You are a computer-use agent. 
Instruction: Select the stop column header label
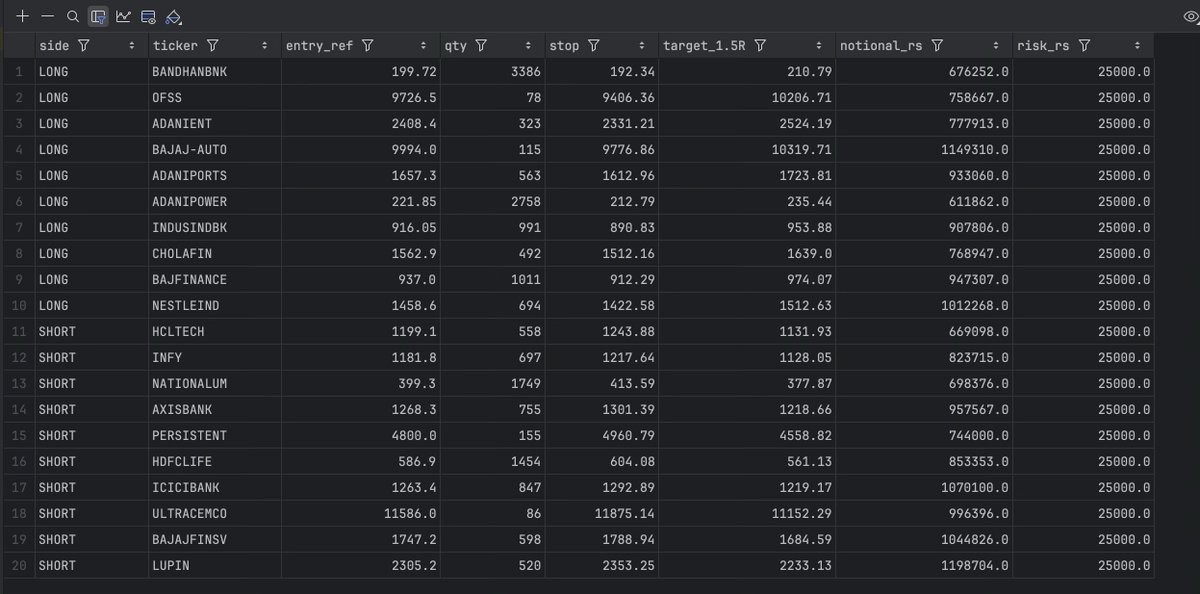[565, 46]
